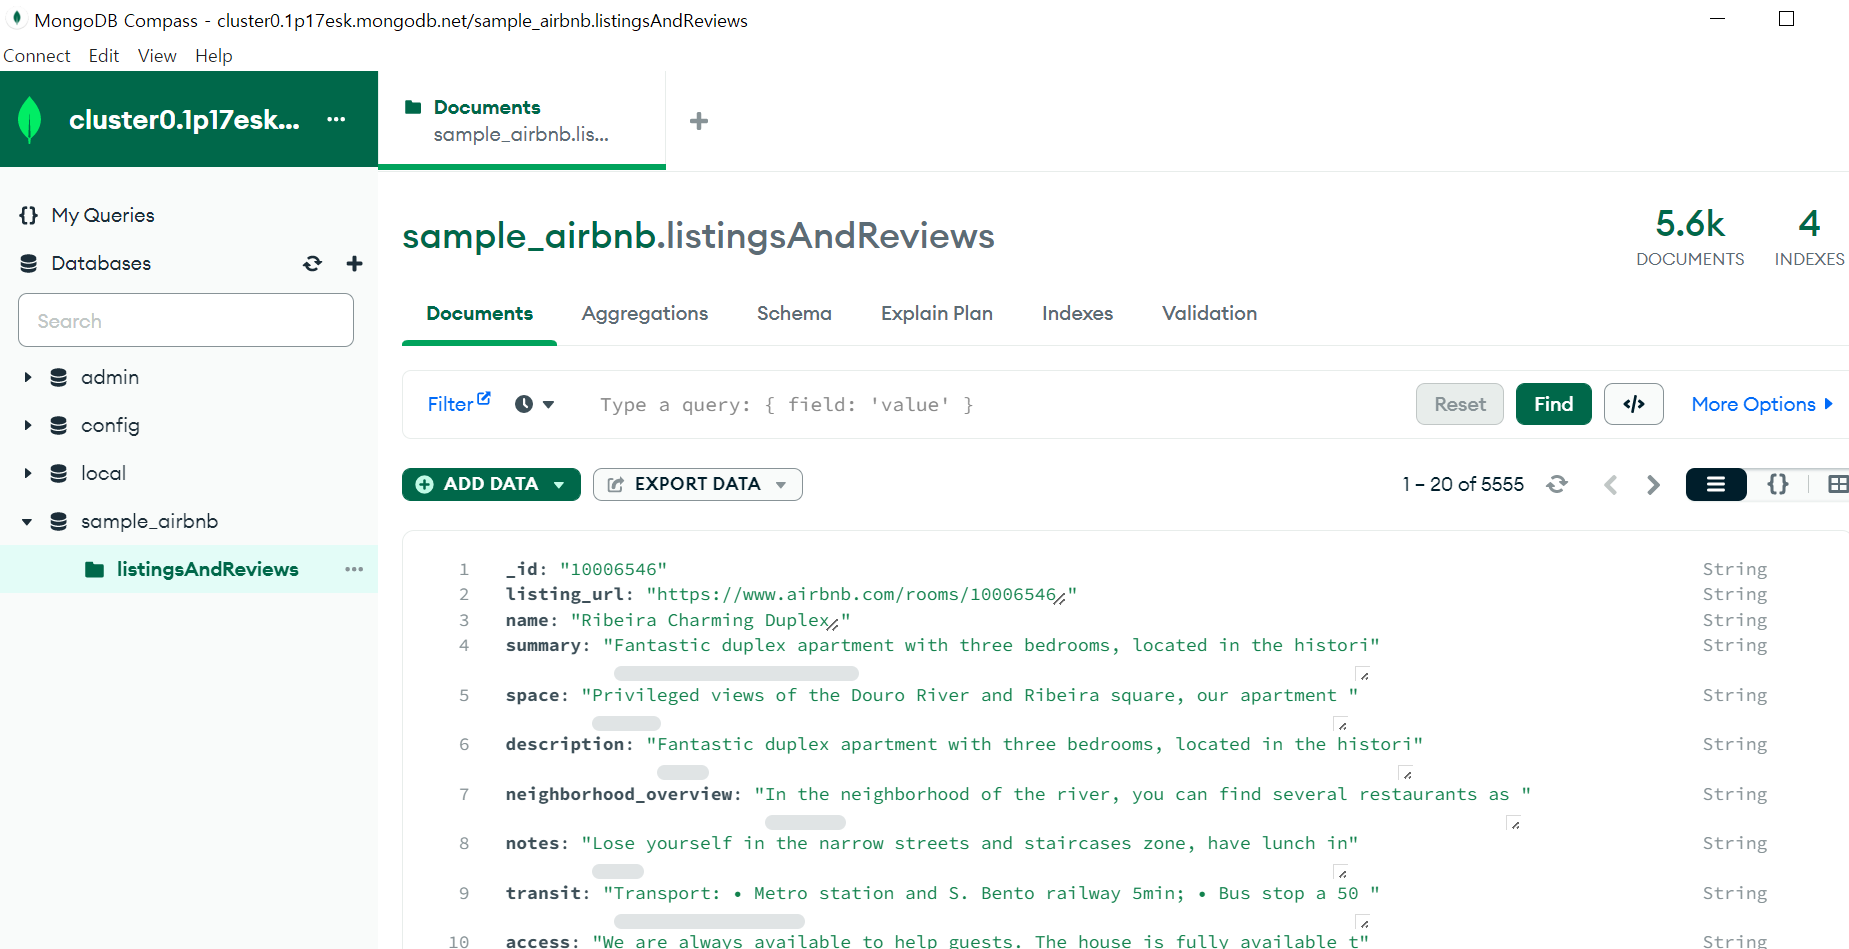
Task: Click the neighborhood_overview field value
Action: (1142, 794)
